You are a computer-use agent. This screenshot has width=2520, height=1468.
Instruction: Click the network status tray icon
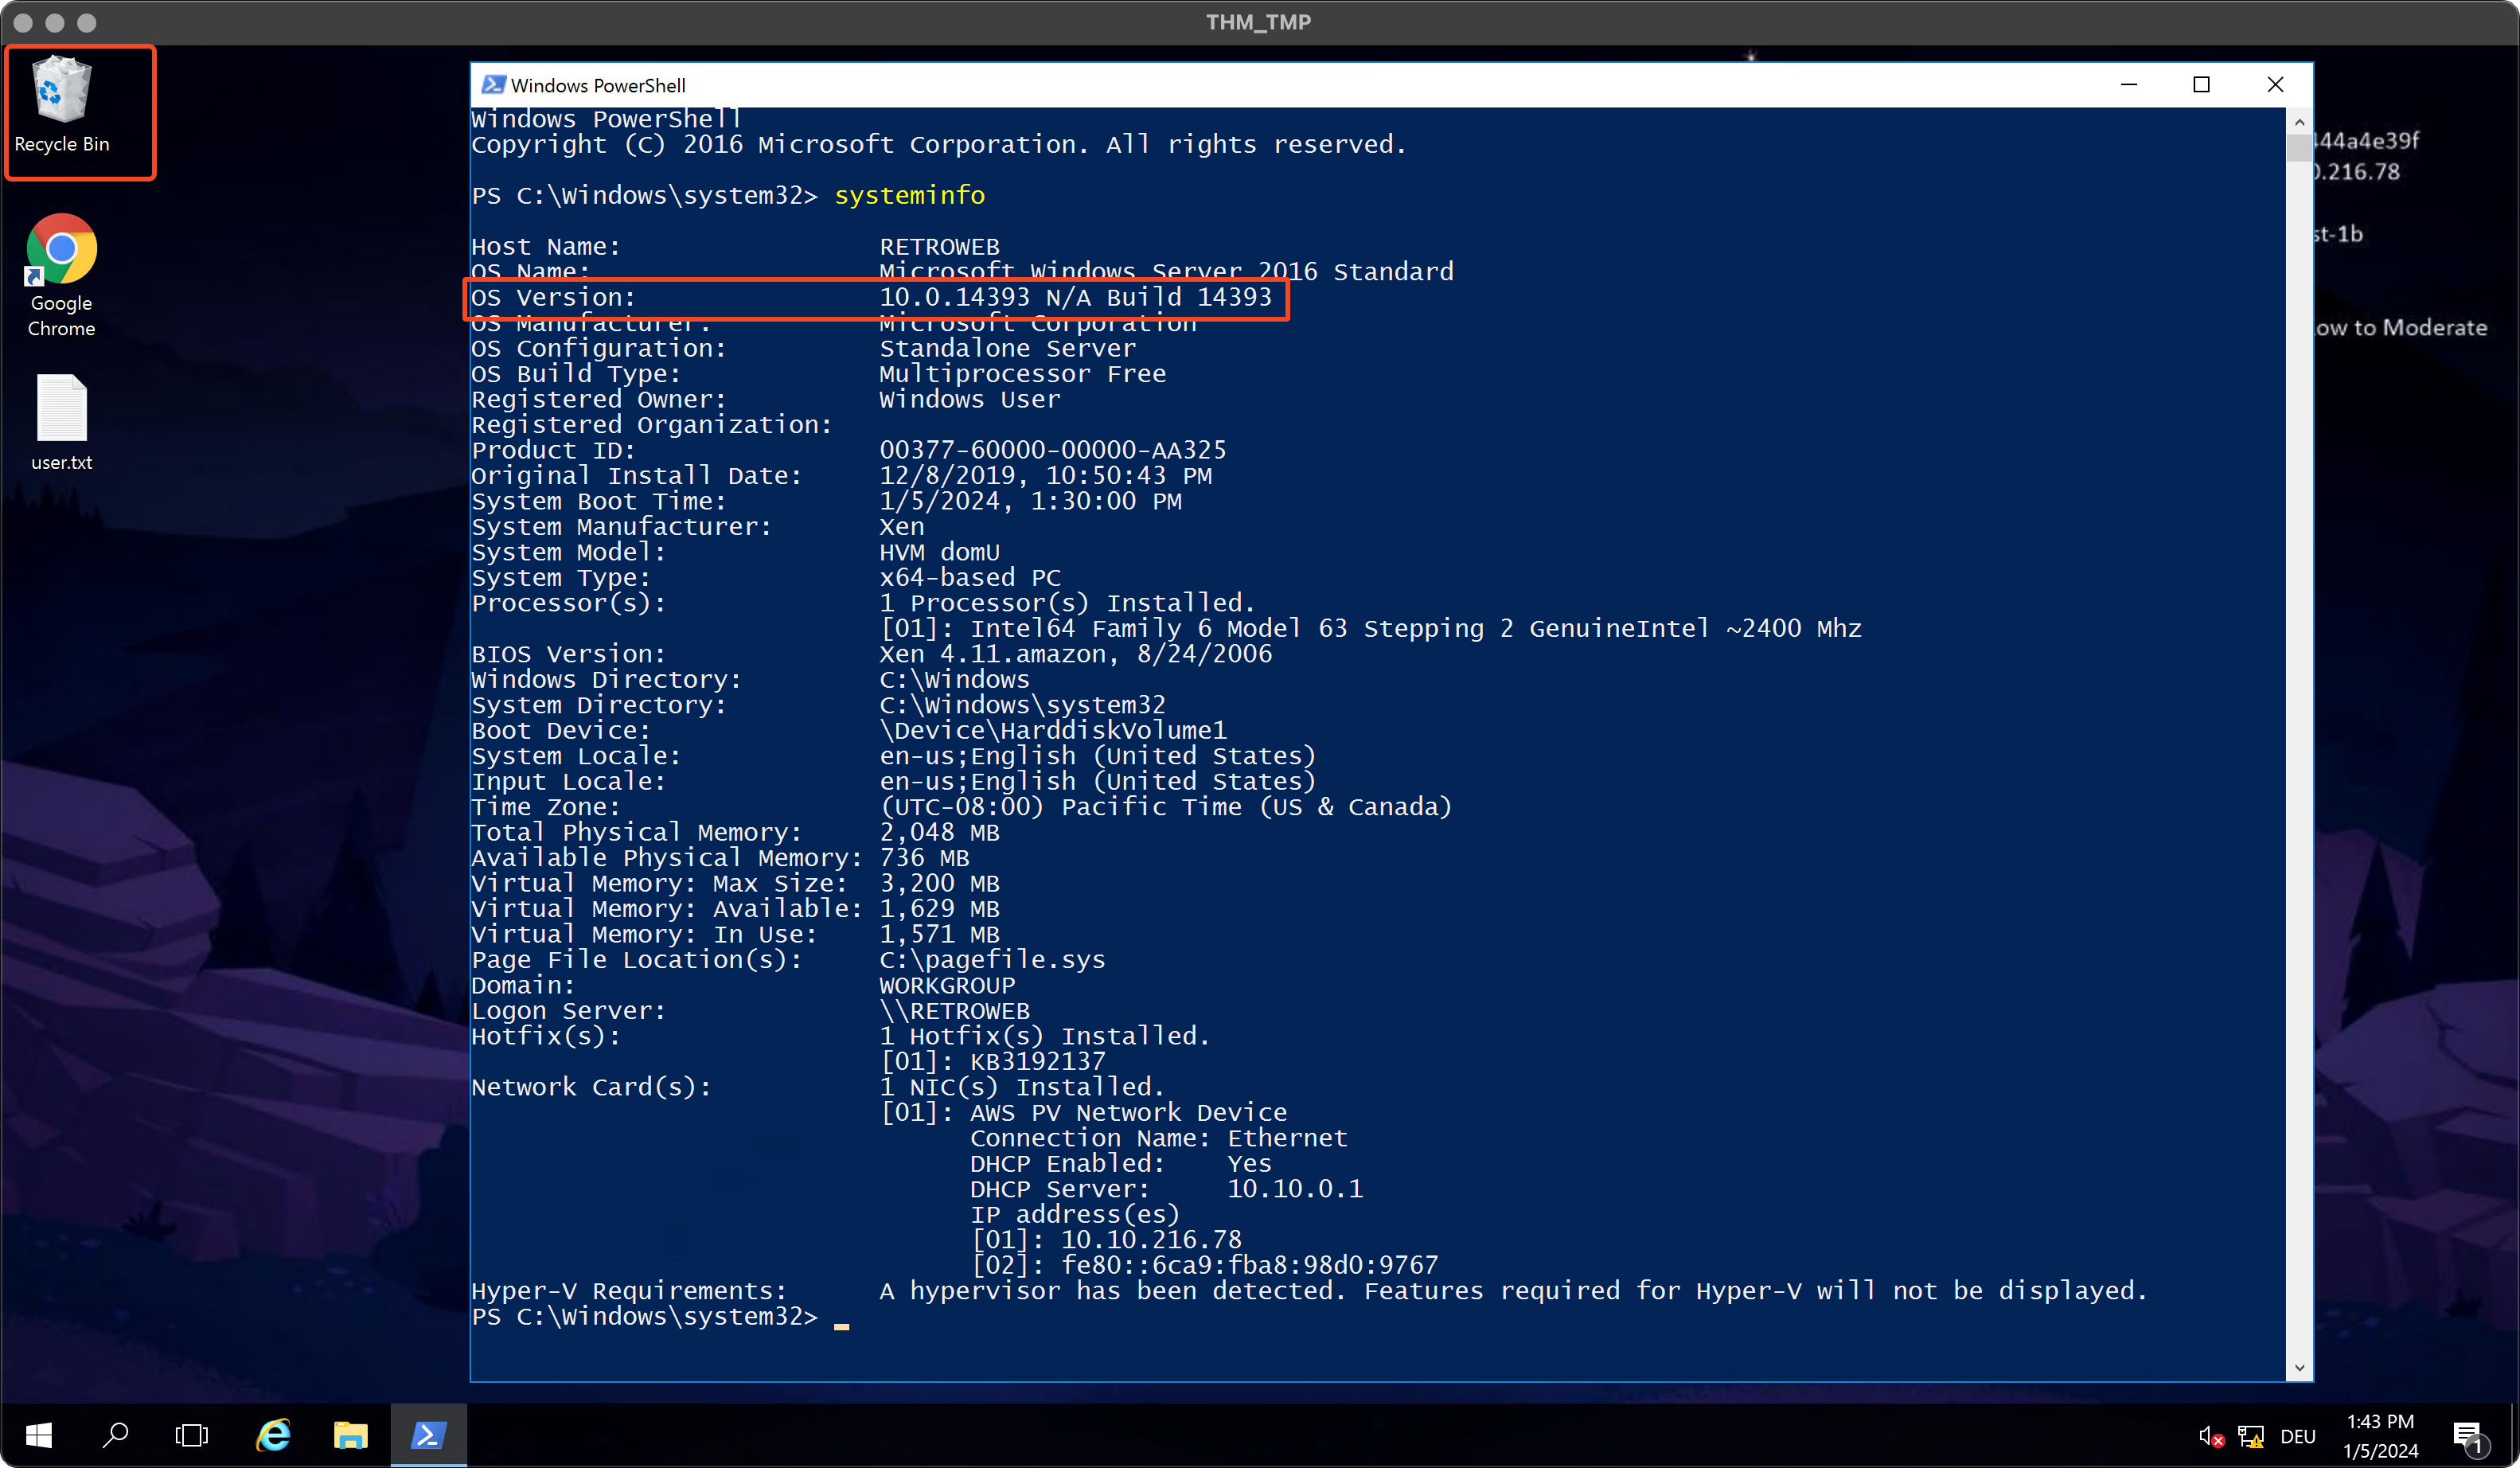tap(2251, 1437)
